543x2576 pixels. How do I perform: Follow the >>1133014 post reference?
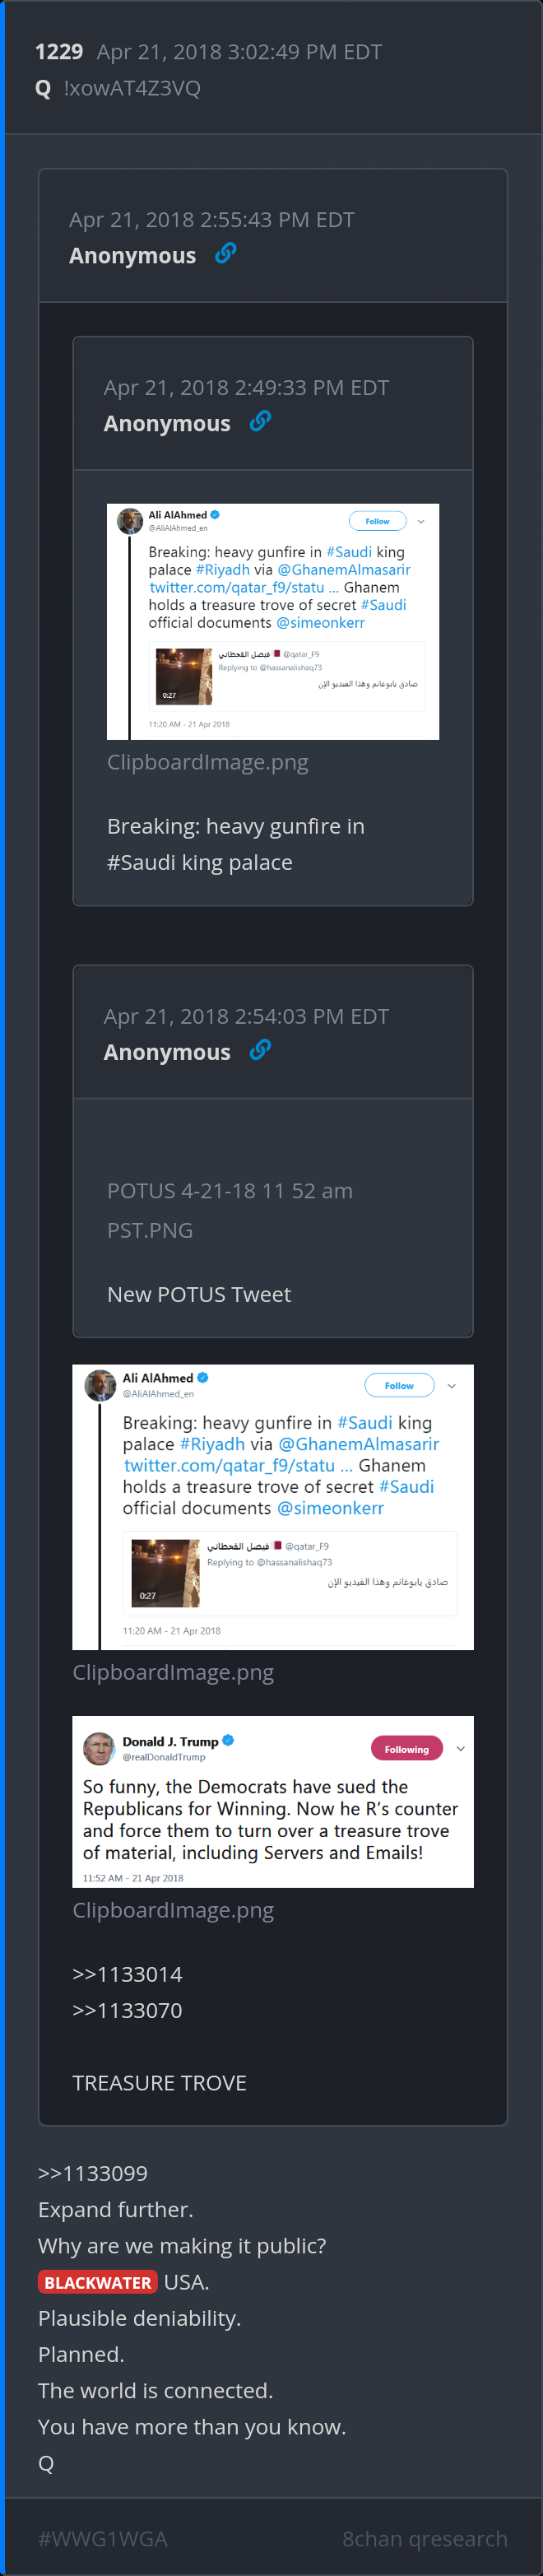click(127, 1974)
